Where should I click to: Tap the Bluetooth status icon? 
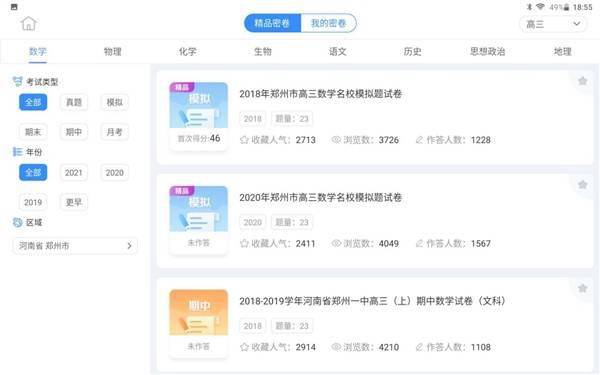click(x=530, y=7)
